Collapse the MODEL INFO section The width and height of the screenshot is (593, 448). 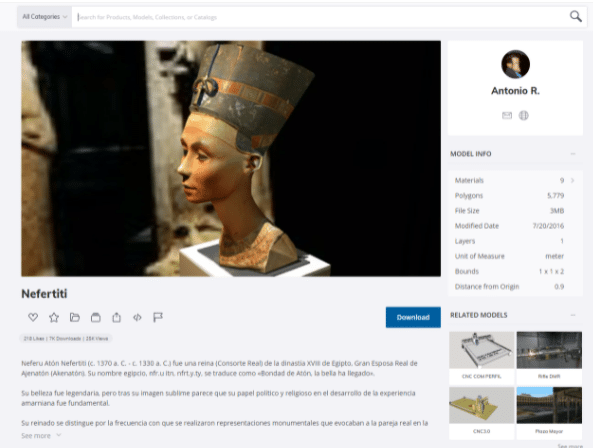pos(573,154)
